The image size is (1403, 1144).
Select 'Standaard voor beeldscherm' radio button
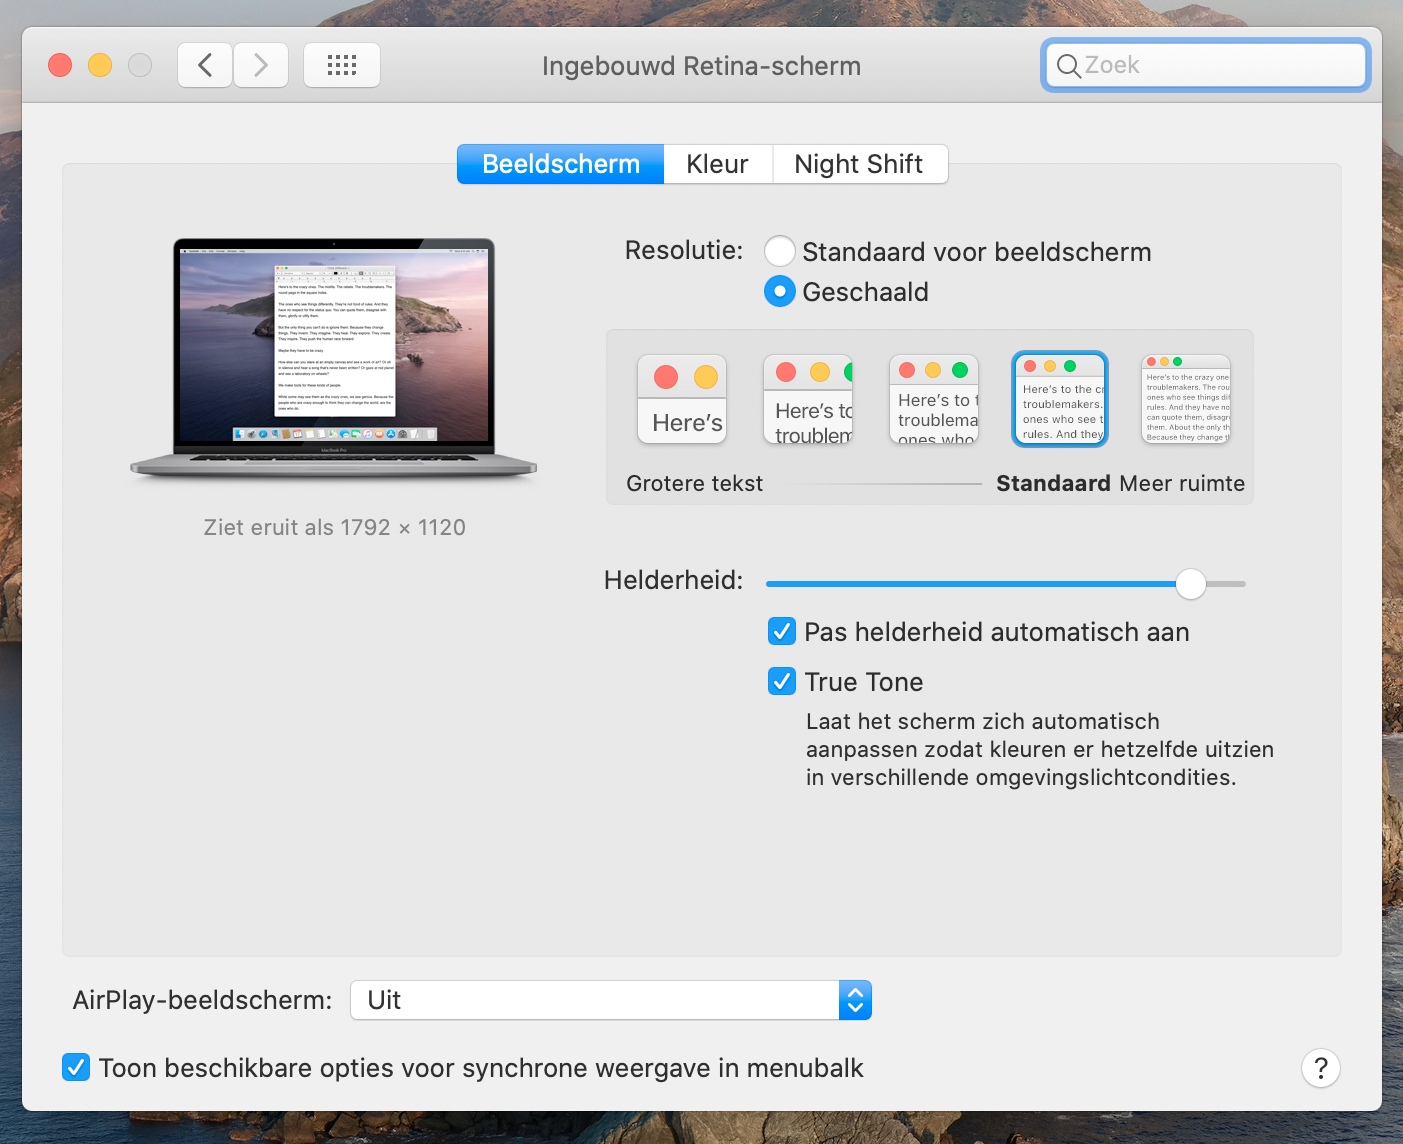pos(780,251)
